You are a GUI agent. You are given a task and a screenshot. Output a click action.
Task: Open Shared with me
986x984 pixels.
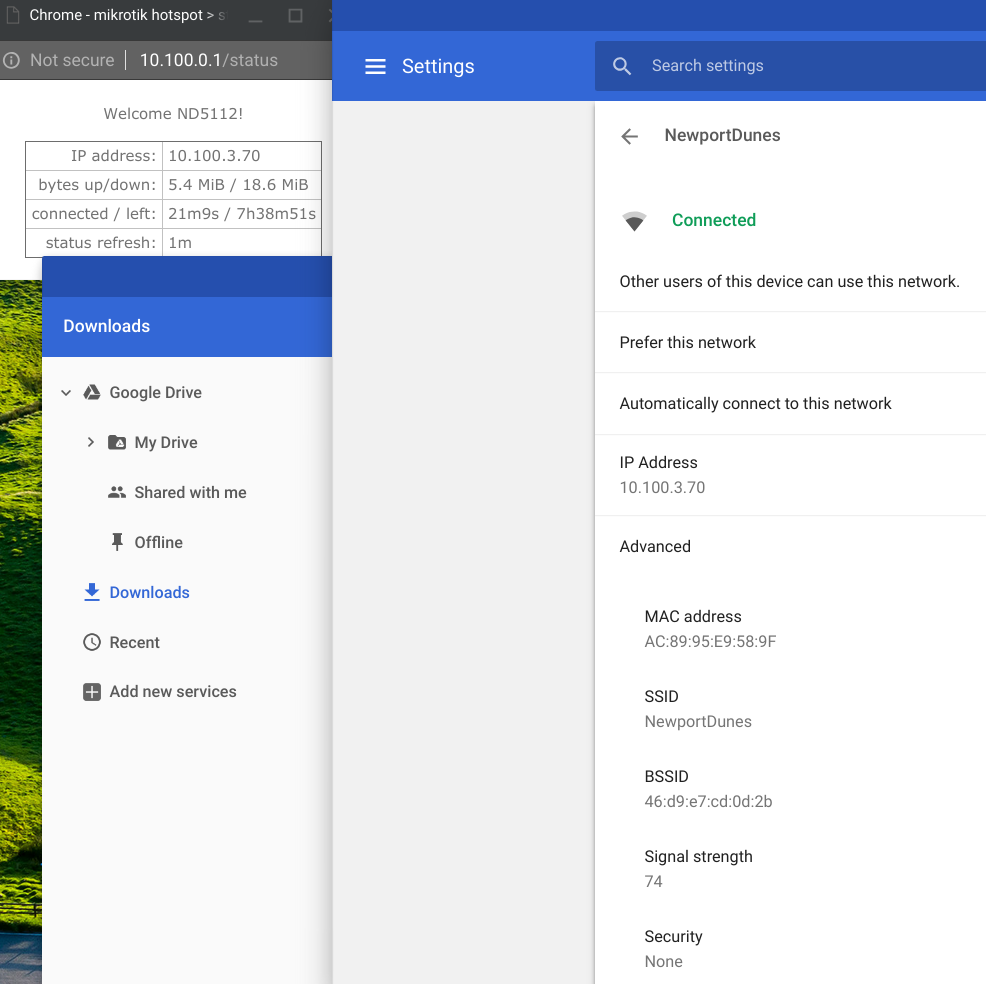[x=190, y=492]
